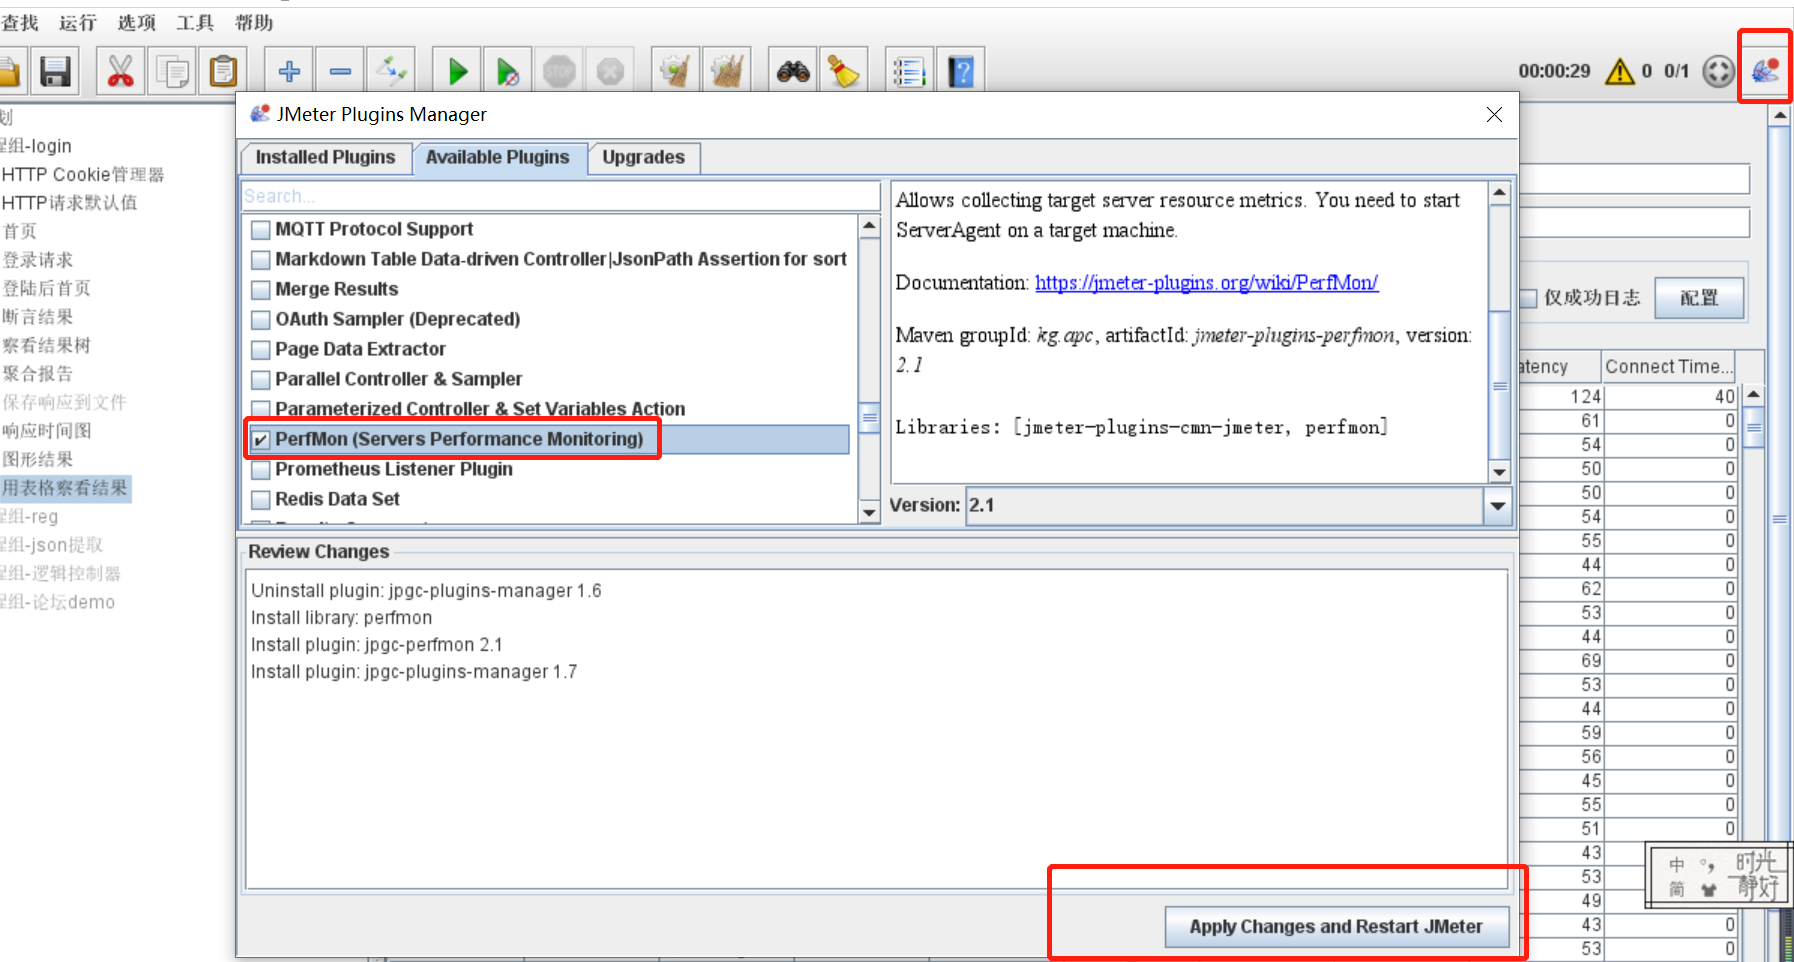Click the 配置 button in background

coord(1699,298)
